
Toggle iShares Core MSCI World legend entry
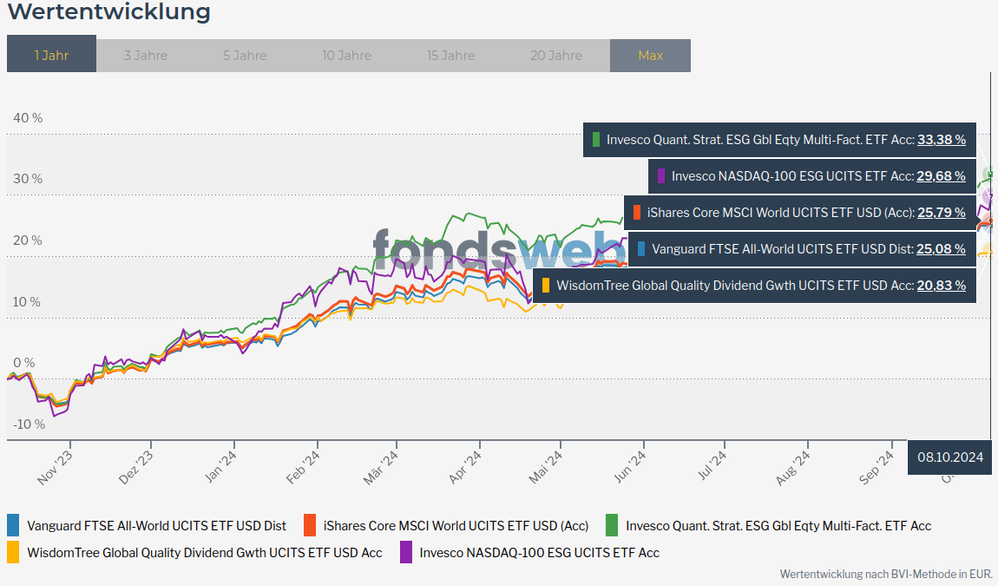(x=455, y=525)
